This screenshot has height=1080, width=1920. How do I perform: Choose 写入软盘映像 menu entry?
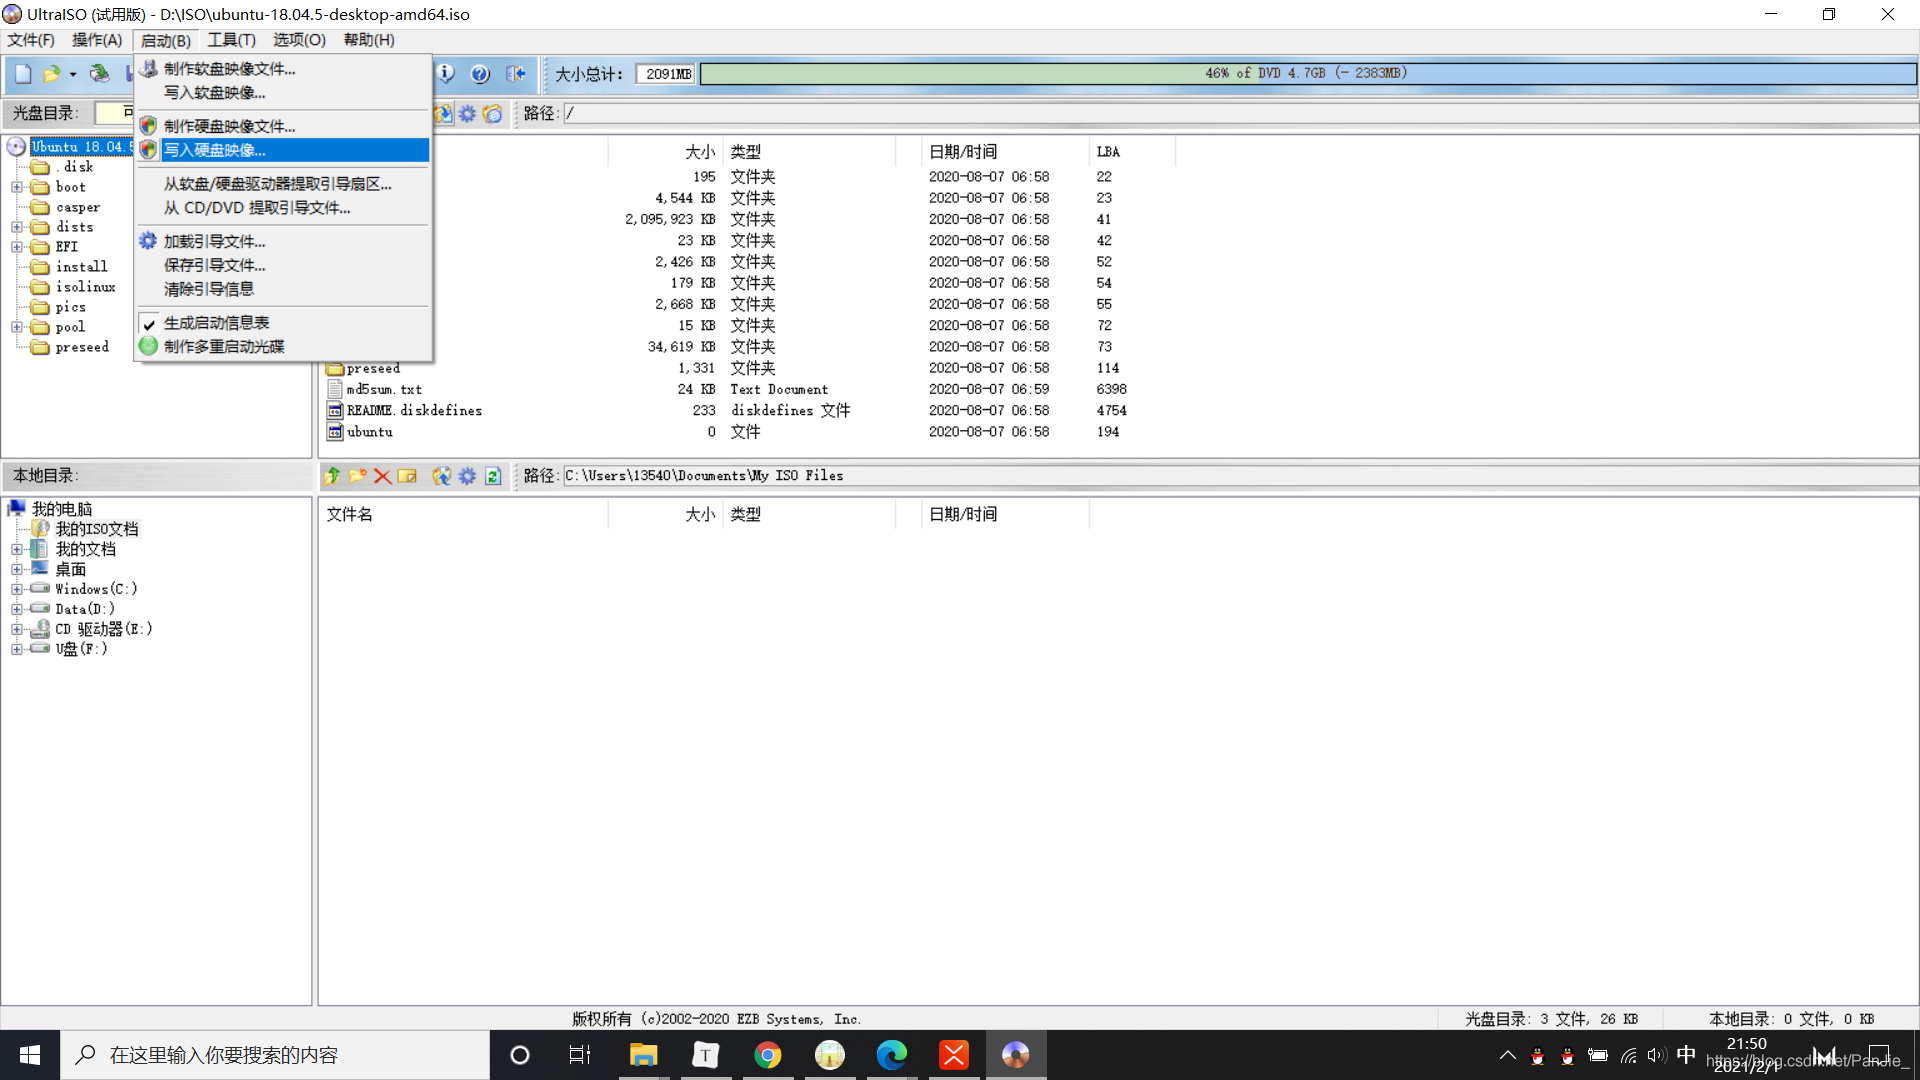[x=283, y=93]
